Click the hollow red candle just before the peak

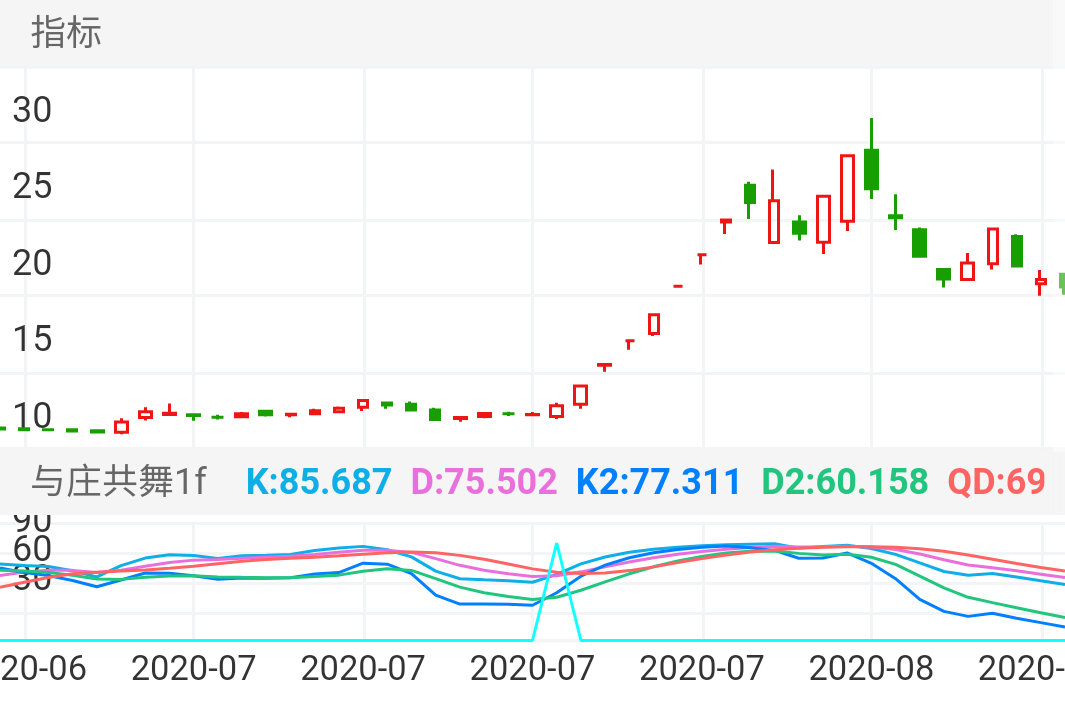(x=847, y=188)
